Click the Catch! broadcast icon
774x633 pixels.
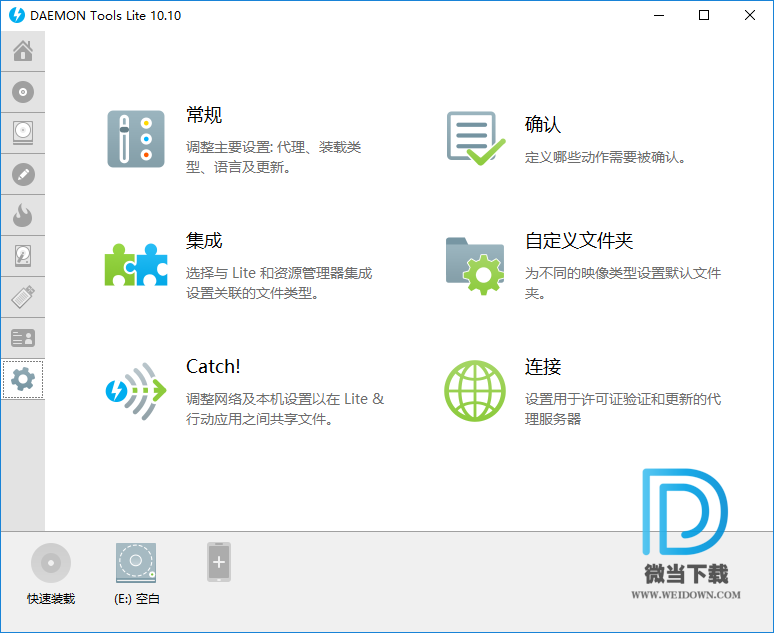pyautogui.click(x=136, y=392)
